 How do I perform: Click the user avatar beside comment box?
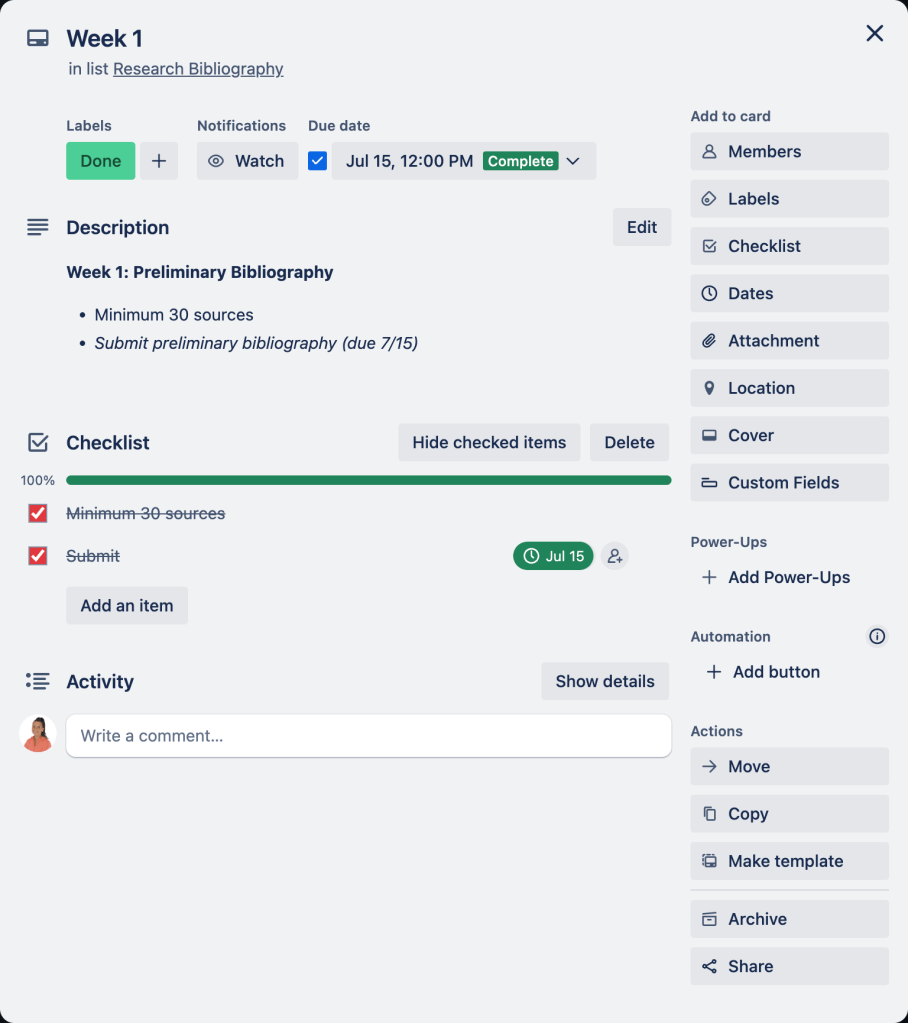coord(37,734)
